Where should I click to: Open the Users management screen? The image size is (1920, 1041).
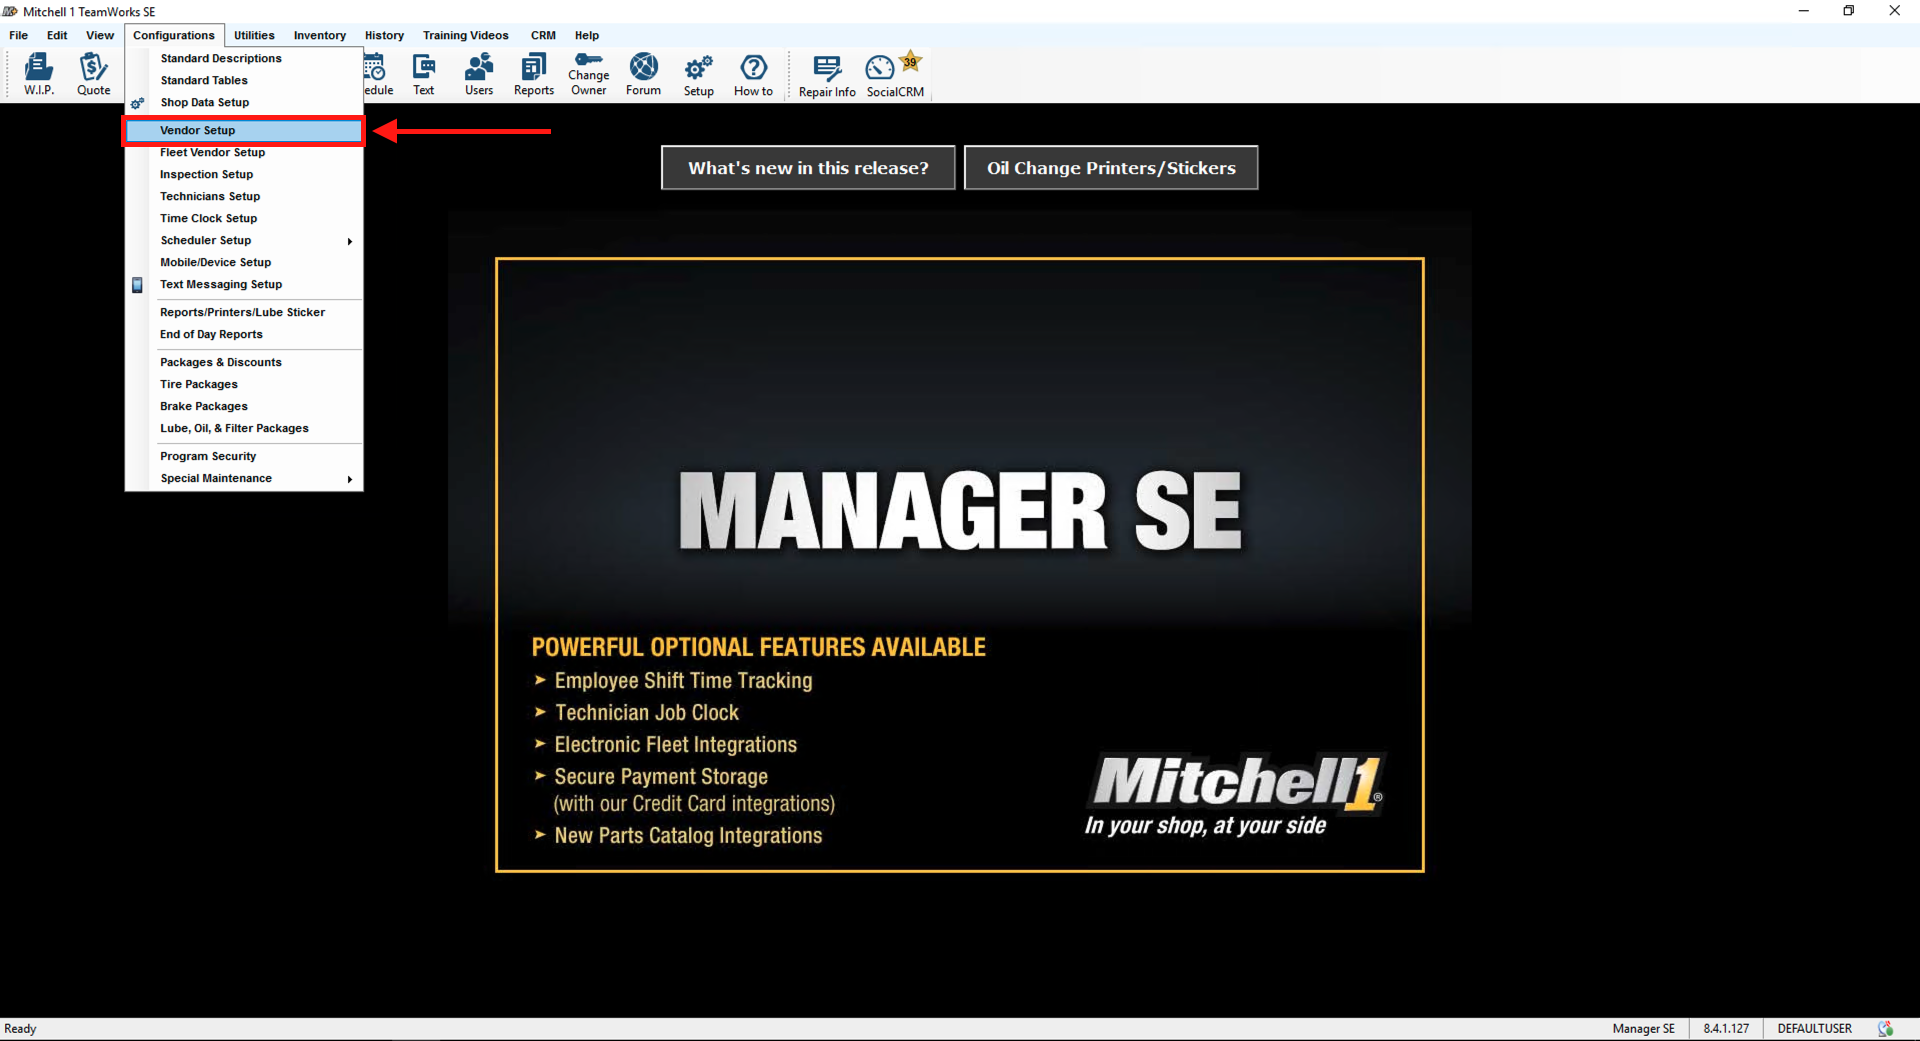click(478, 74)
